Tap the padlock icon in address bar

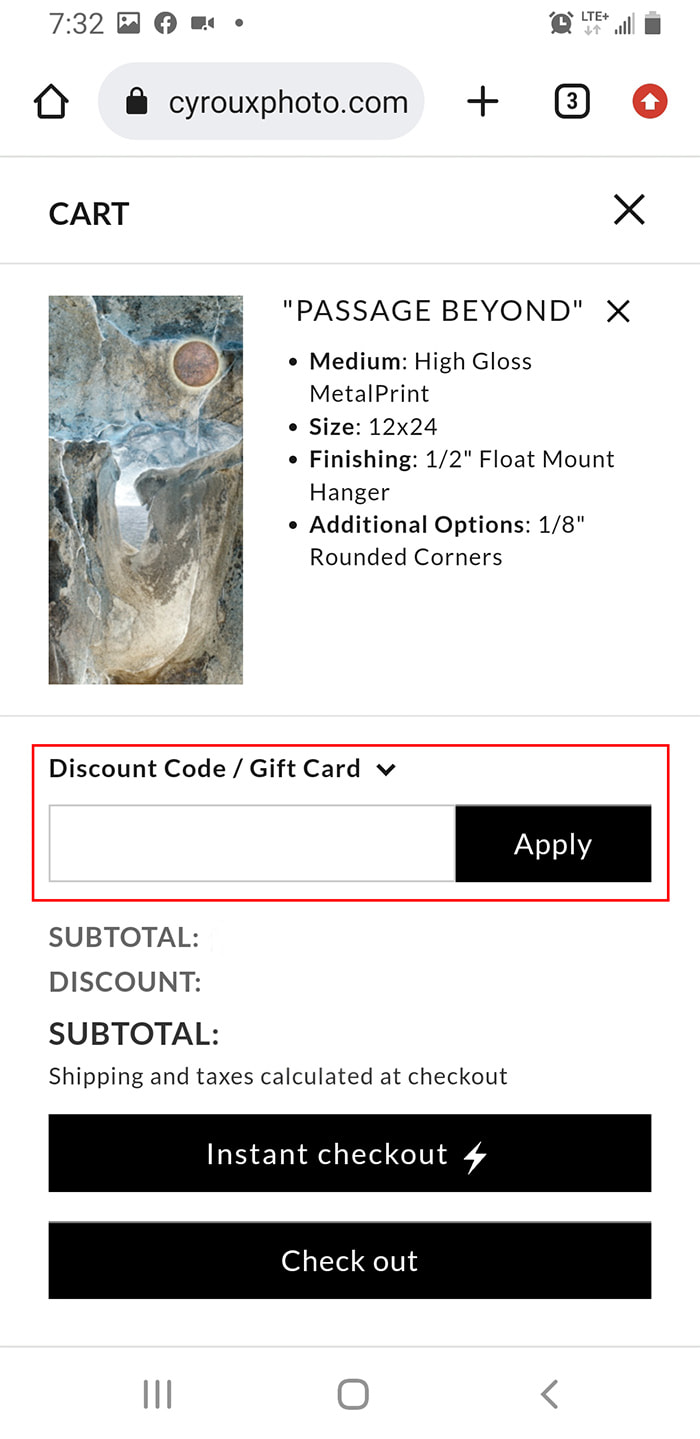coord(136,102)
